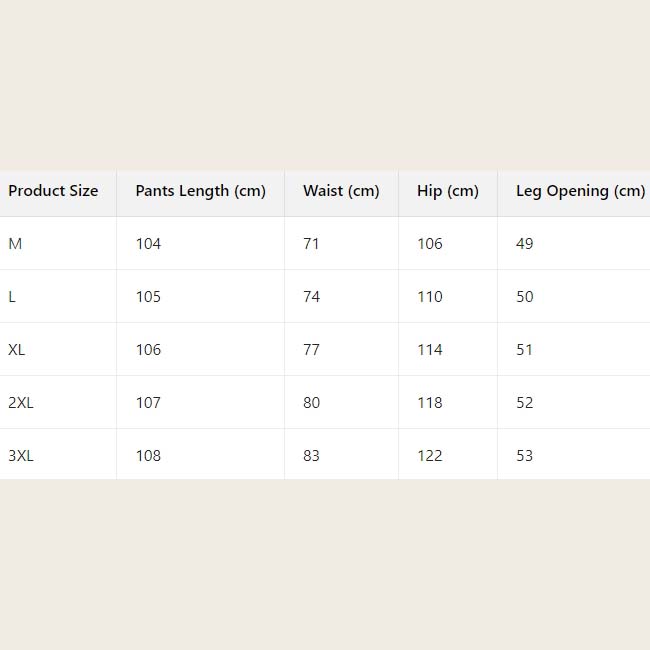This screenshot has width=650, height=650.
Task: Select the L size row label
Action: click(x=13, y=297)
